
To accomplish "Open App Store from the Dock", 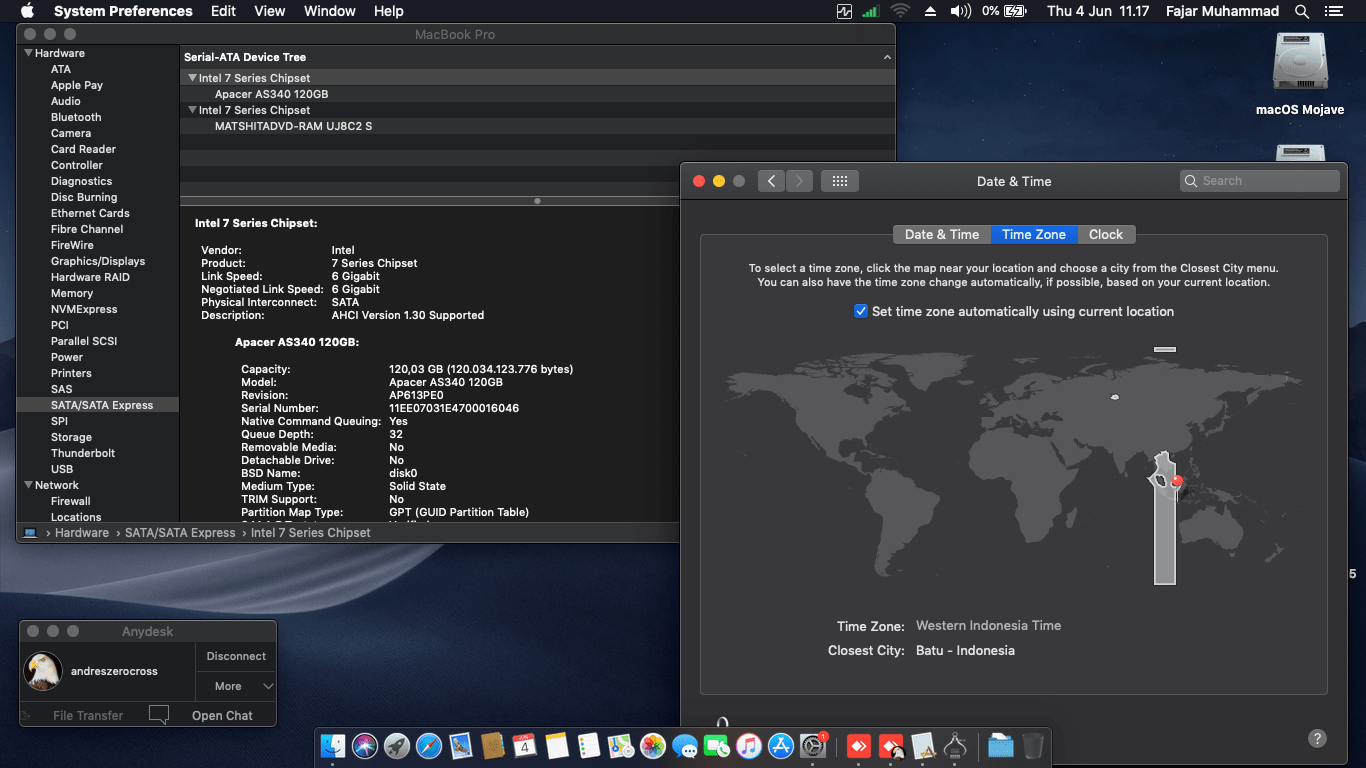I will click(781, 746).
